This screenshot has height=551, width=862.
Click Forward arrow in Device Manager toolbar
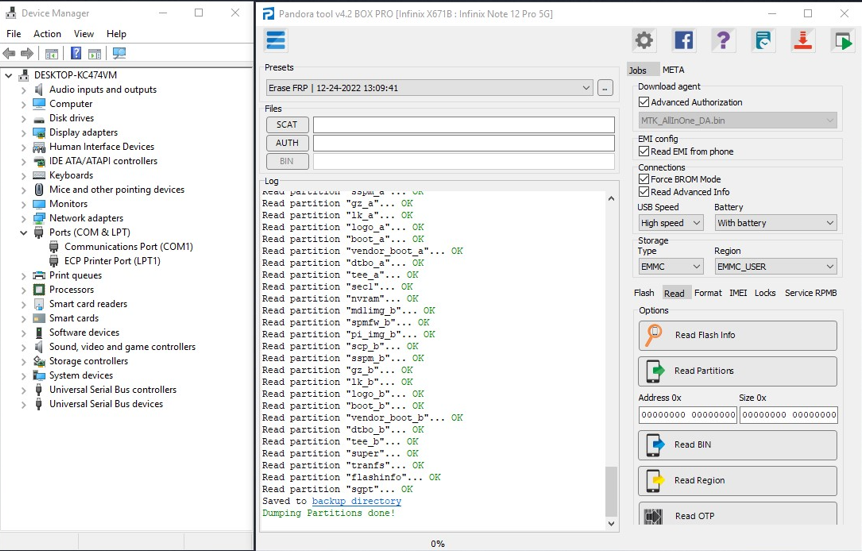27,53
